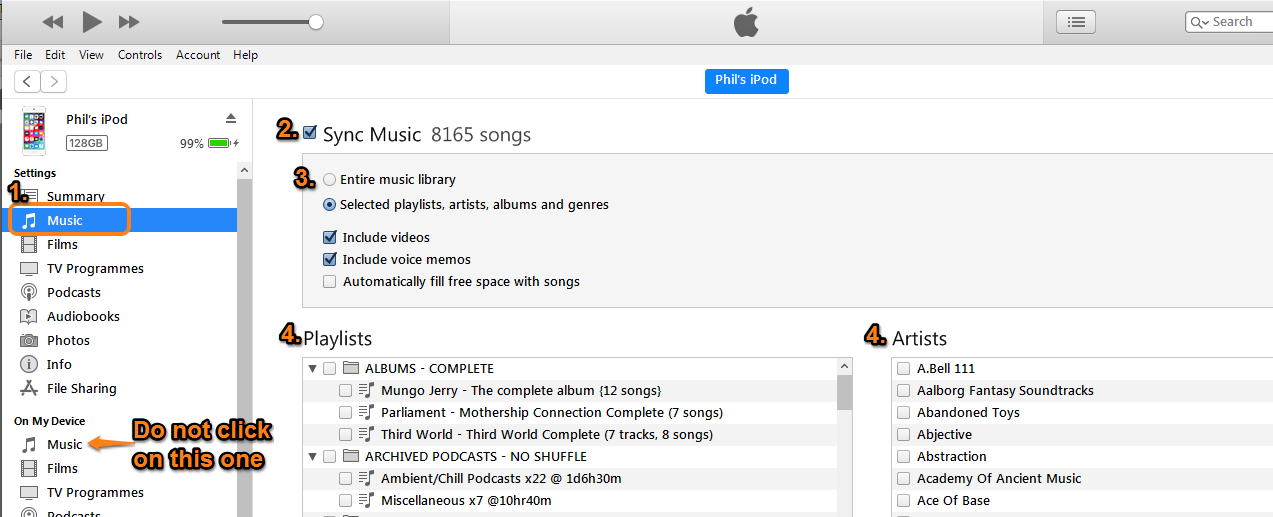1273x517 pixels.
Task: Check Abstraction artist checkbox
Action: coord(904,457)
